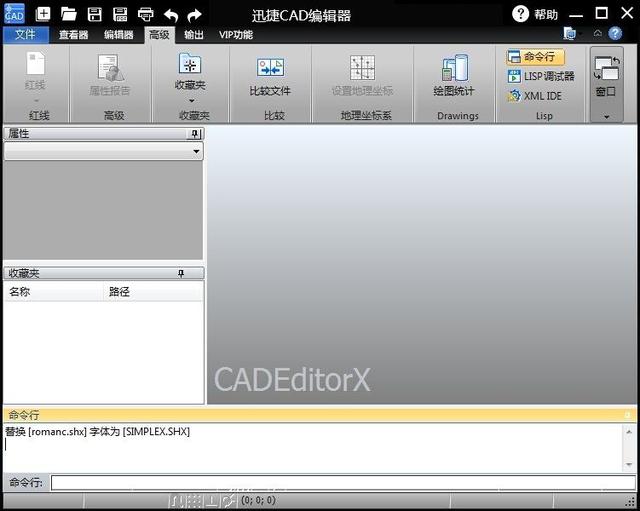Image resolution: width=640 pixels, height=511 pixels.
Task: Expand the 窗口 dropdown arrow
Action: pyautogui.click(x=607, y=117)
